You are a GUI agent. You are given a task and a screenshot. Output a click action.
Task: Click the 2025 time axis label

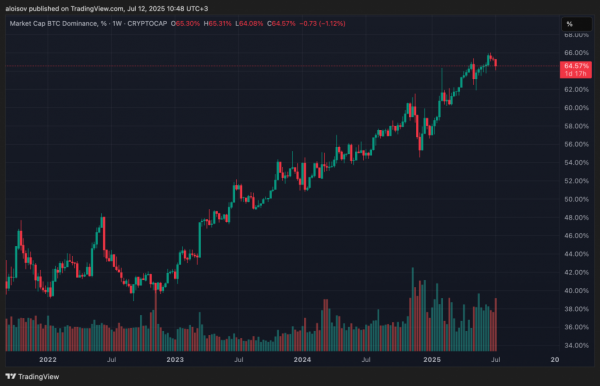(432, 360)
